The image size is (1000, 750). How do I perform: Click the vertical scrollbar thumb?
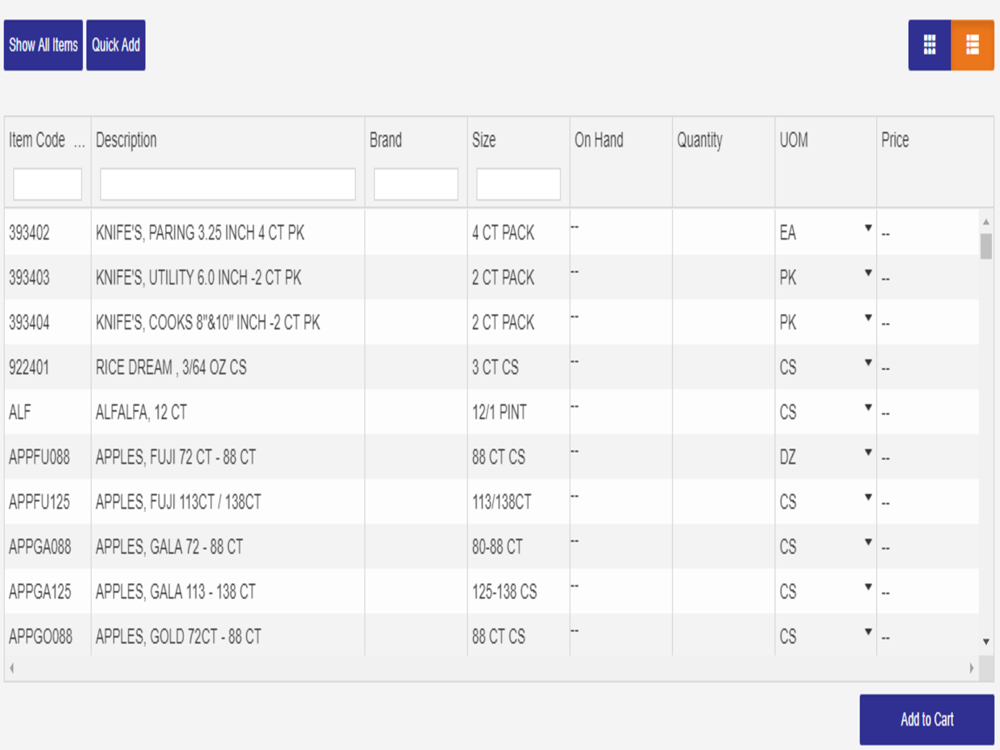coord(986,246)
